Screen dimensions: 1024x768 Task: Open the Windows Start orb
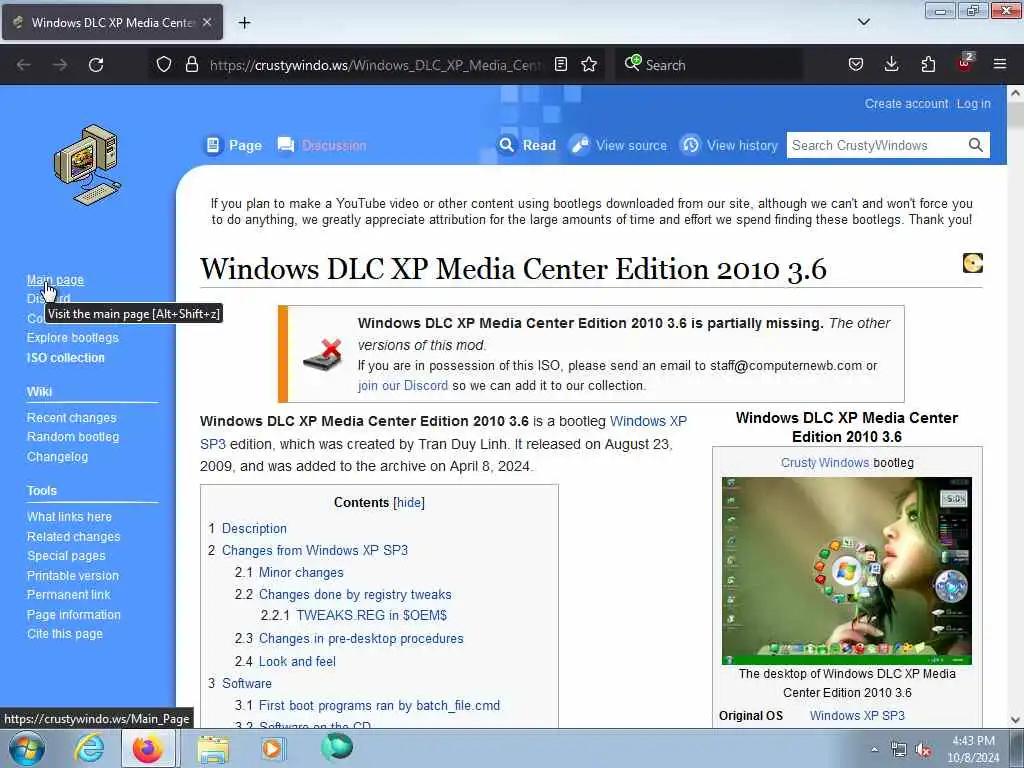point(27,748)
